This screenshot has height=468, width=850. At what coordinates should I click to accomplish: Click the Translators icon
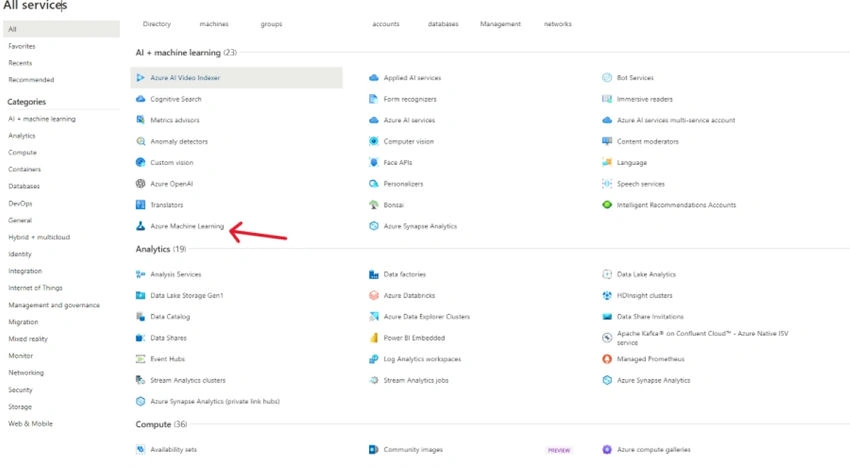click(x=140, y=204)
